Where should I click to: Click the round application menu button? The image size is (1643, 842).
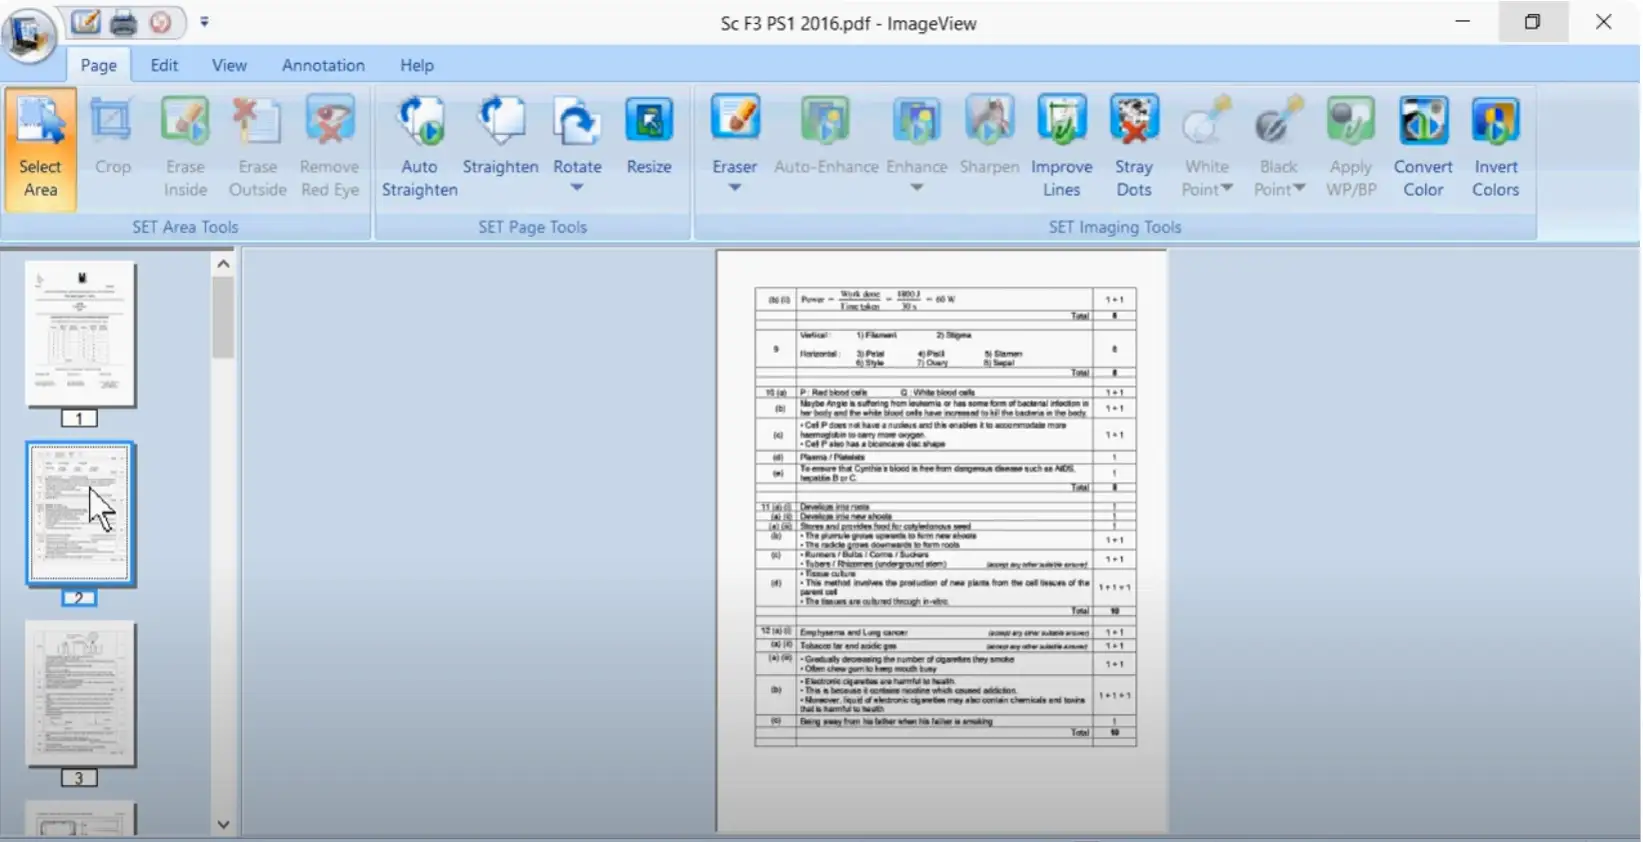[28, 36]
